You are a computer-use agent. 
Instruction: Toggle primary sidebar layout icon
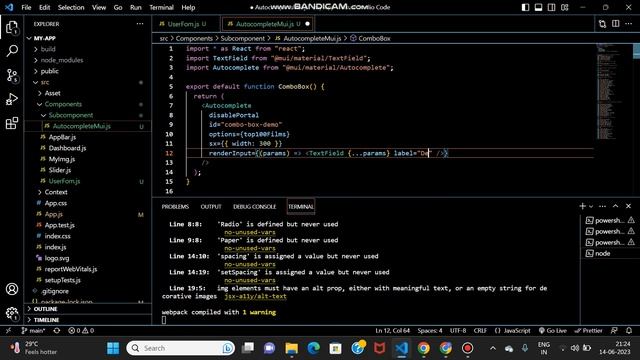pos(525,7)
